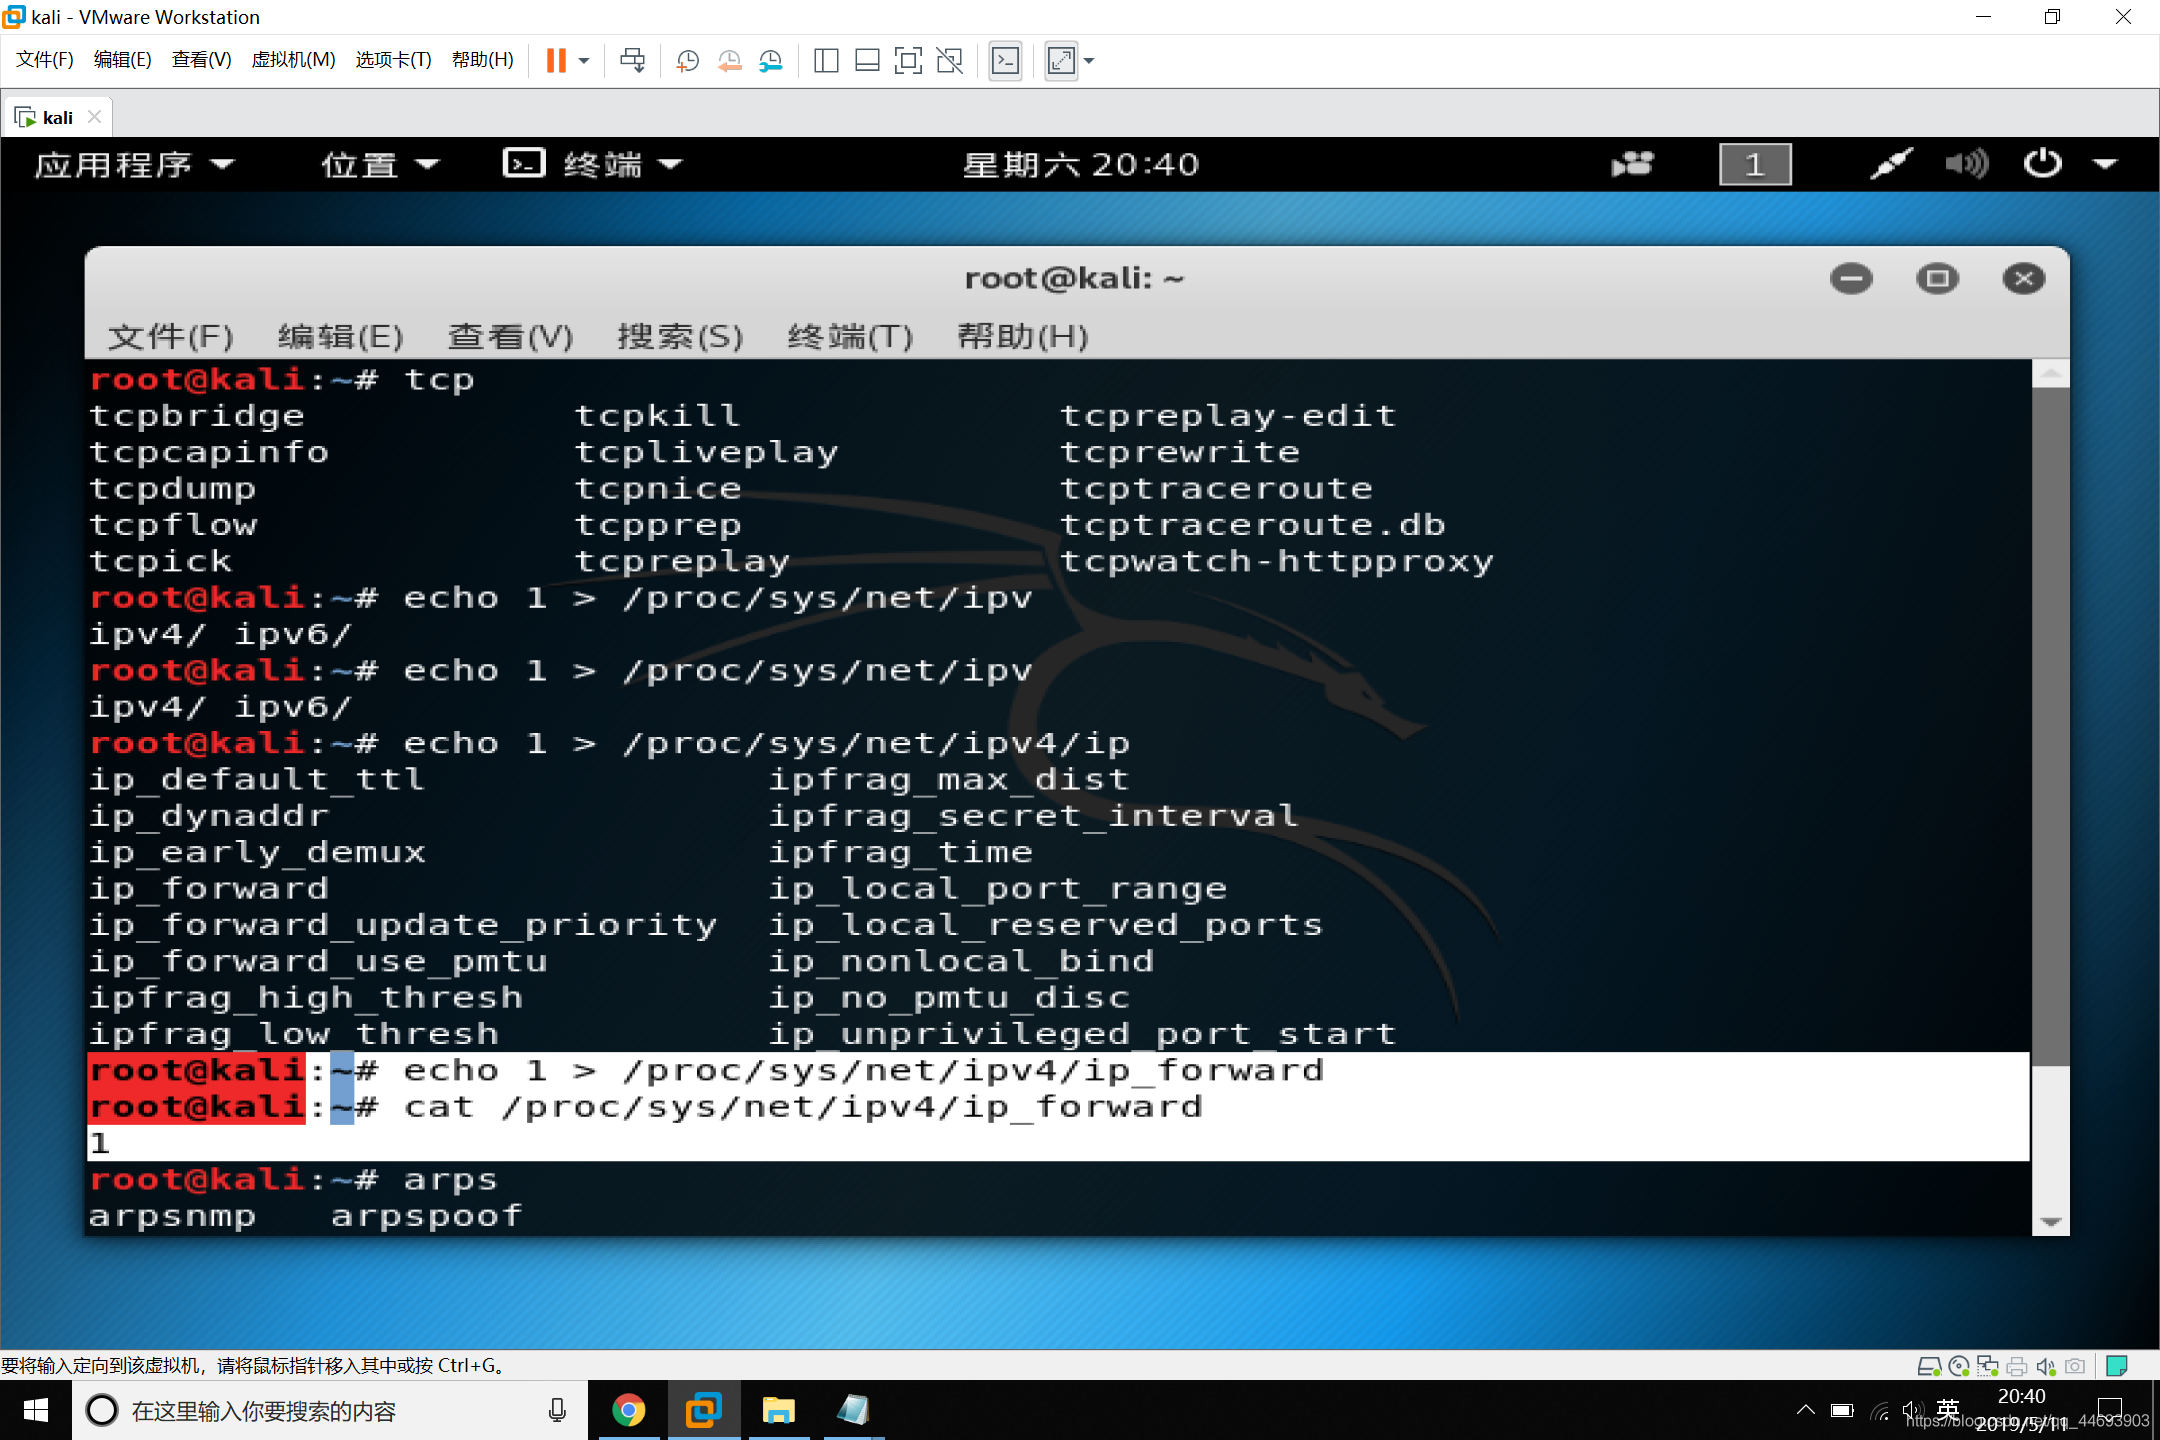Screen dimensions: 2160x1440
Task: Click Kali volume speaker icon
Action: (x=1966, y=164)
